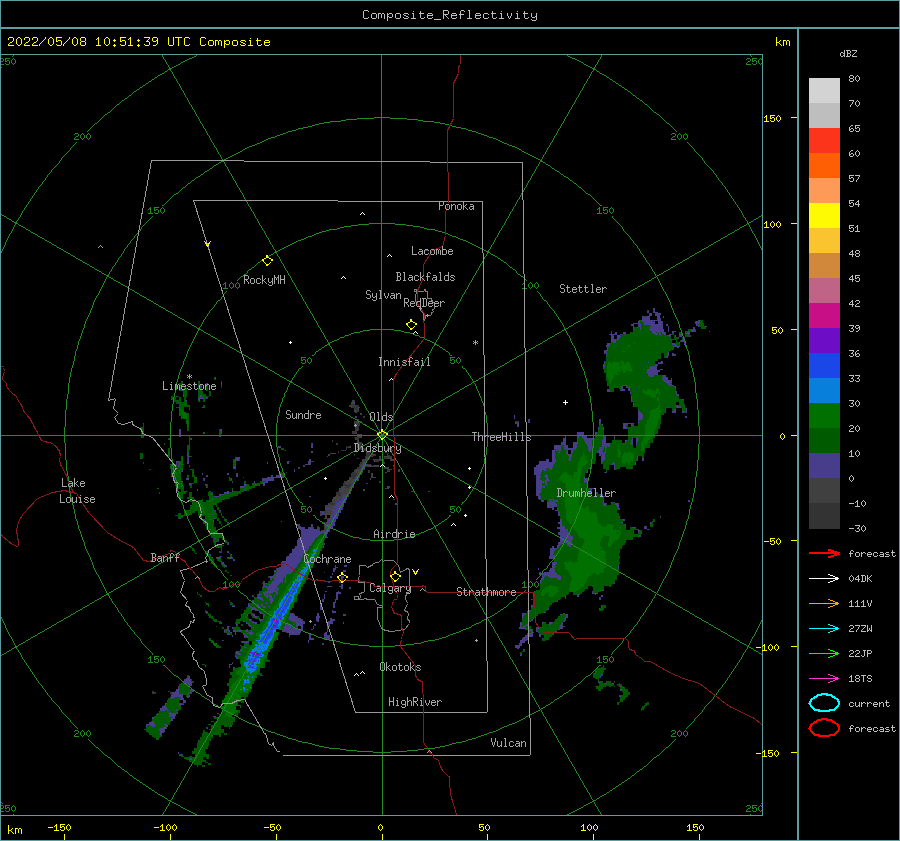The height and width of the screenshot is (841, 900).
Task: Click the cyan current ellipse icon
Action: click(x=824, y=703)
